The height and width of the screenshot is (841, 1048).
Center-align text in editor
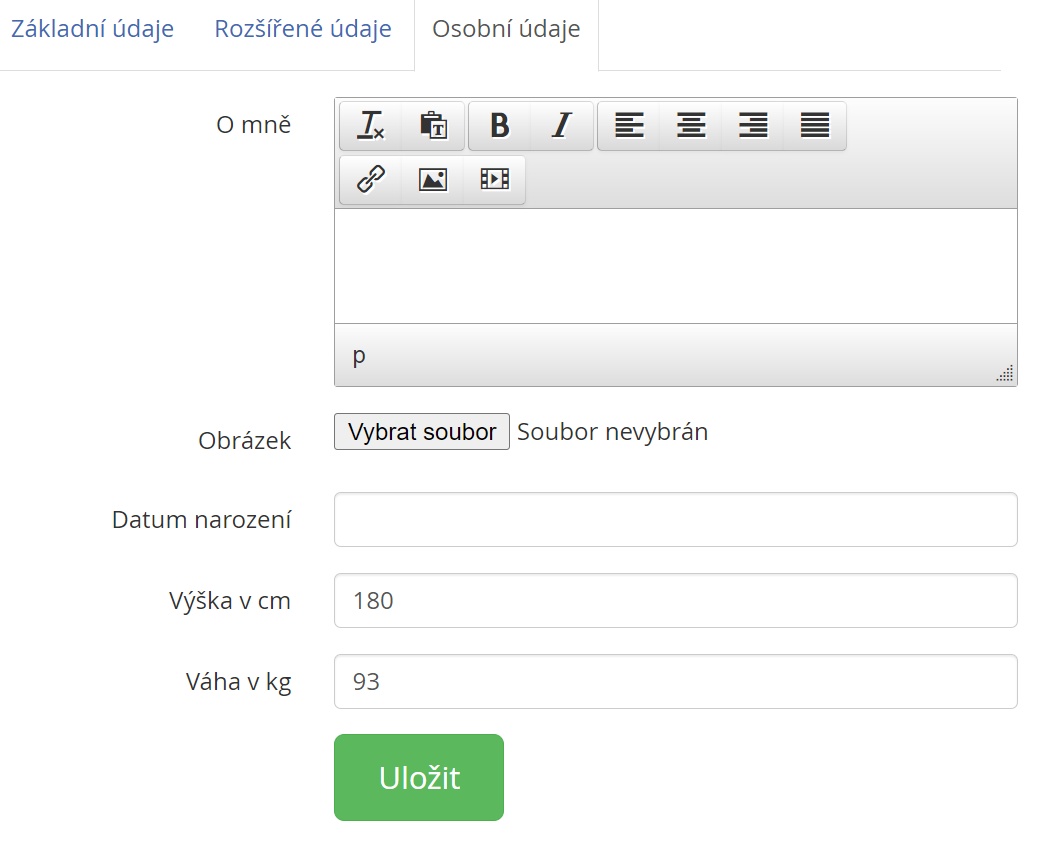tap(691, 126)
